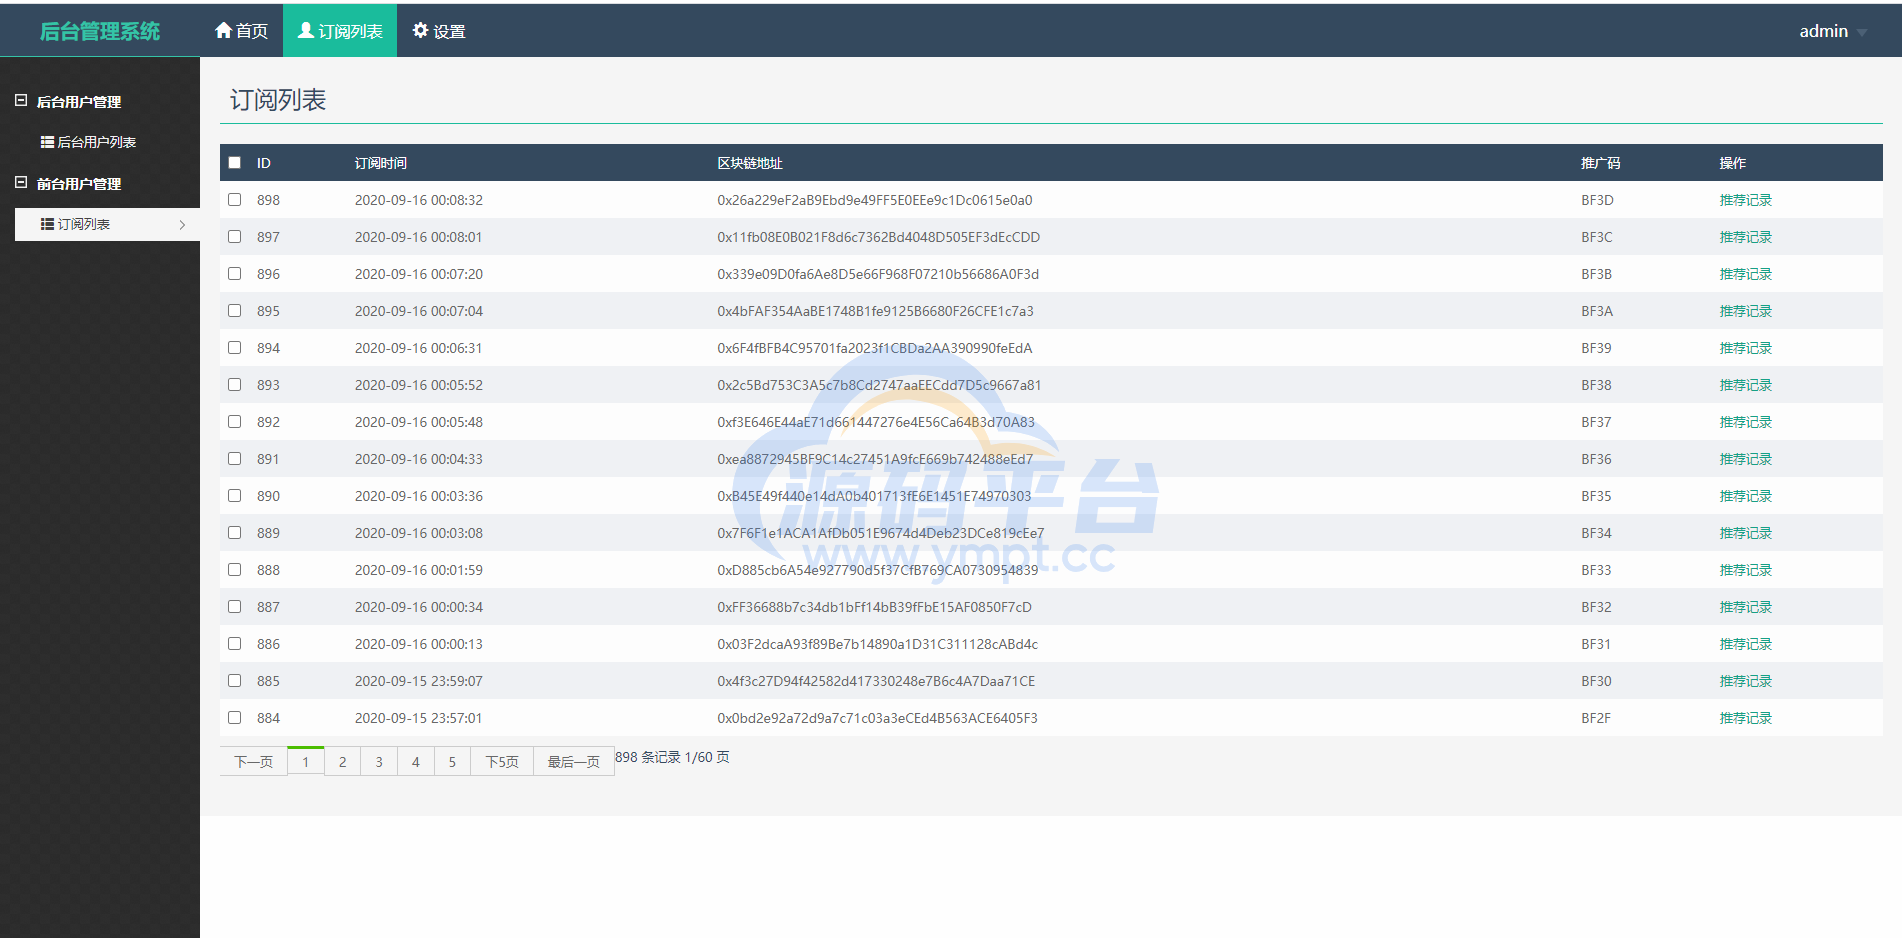1902x938 pixels.
Task: Open 推荐记录 for code BF31
Action: 1745,644
